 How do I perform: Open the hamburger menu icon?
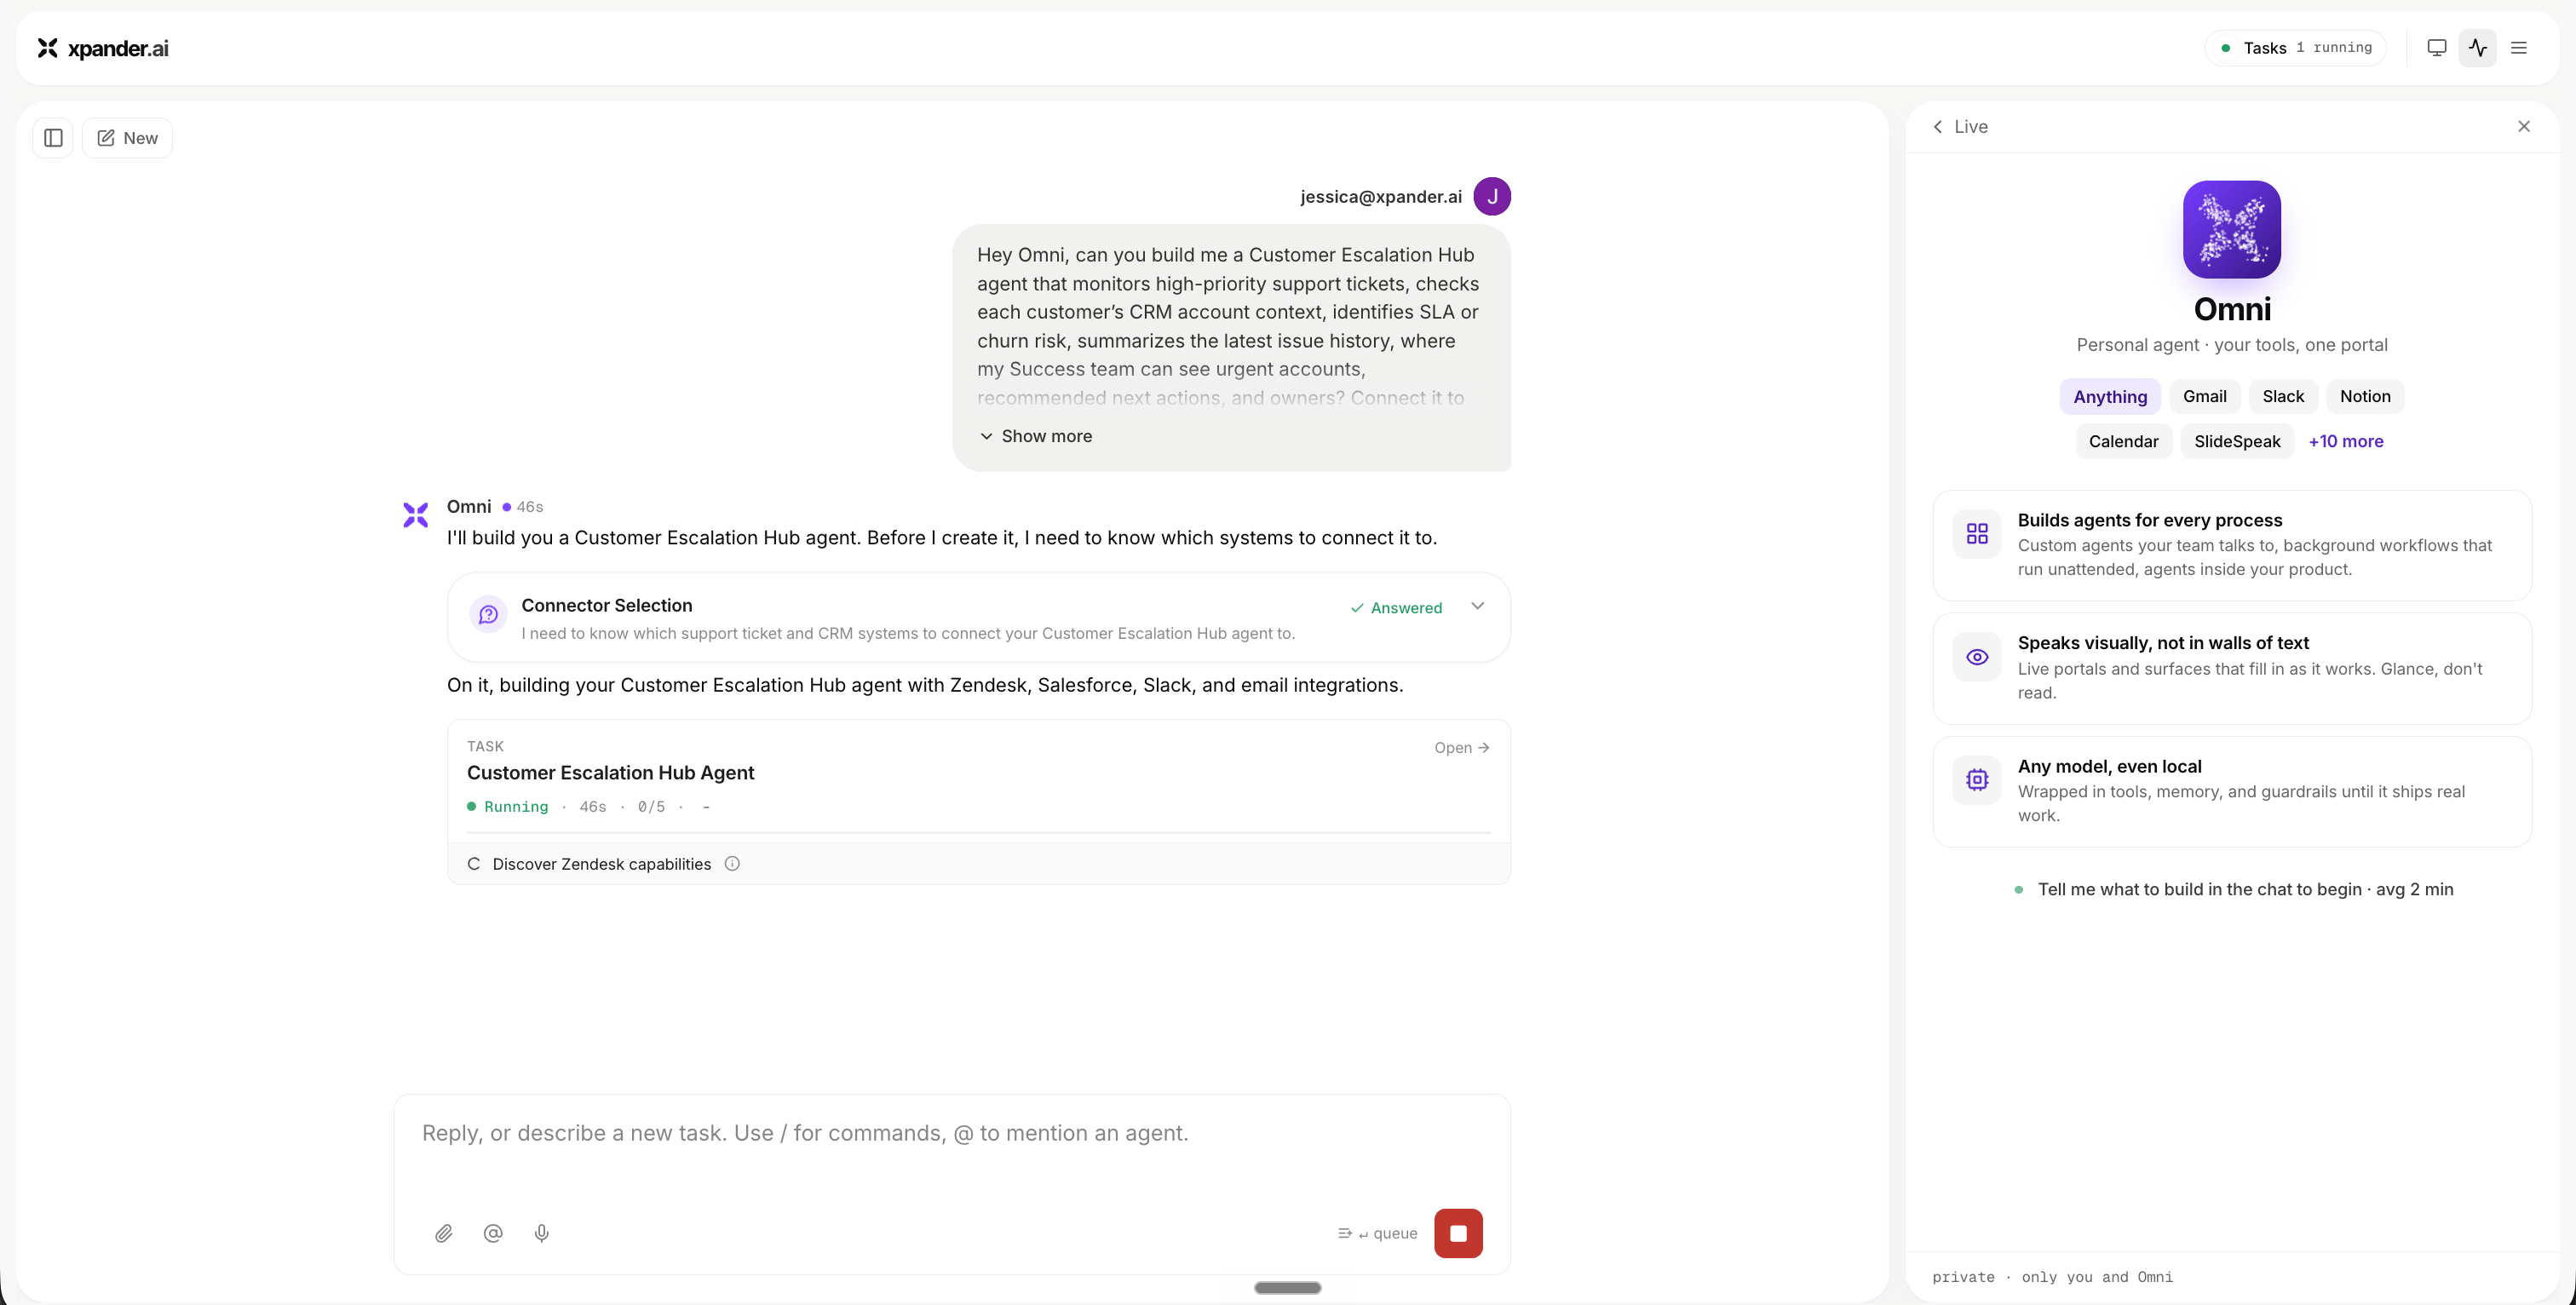2519,48
